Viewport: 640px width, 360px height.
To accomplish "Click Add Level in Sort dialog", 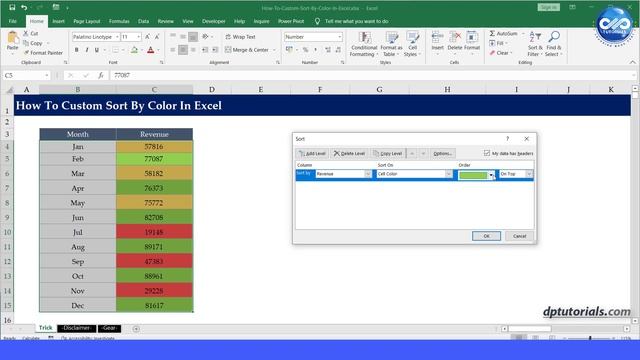I will click(x=312, y=153).
